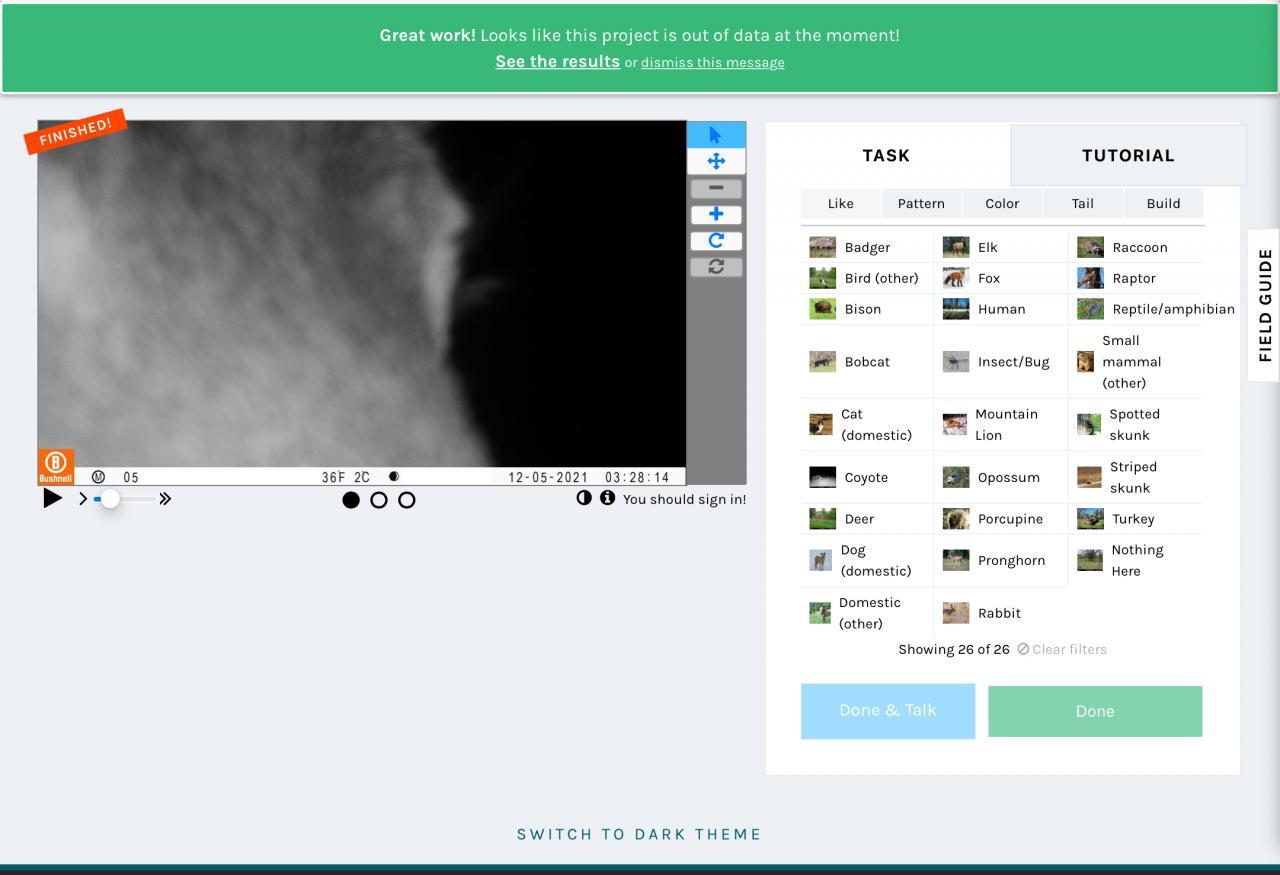This screenshot has width=1280, height=875.
Task: Open the Color filter
Action: [x=1002, y=203]
